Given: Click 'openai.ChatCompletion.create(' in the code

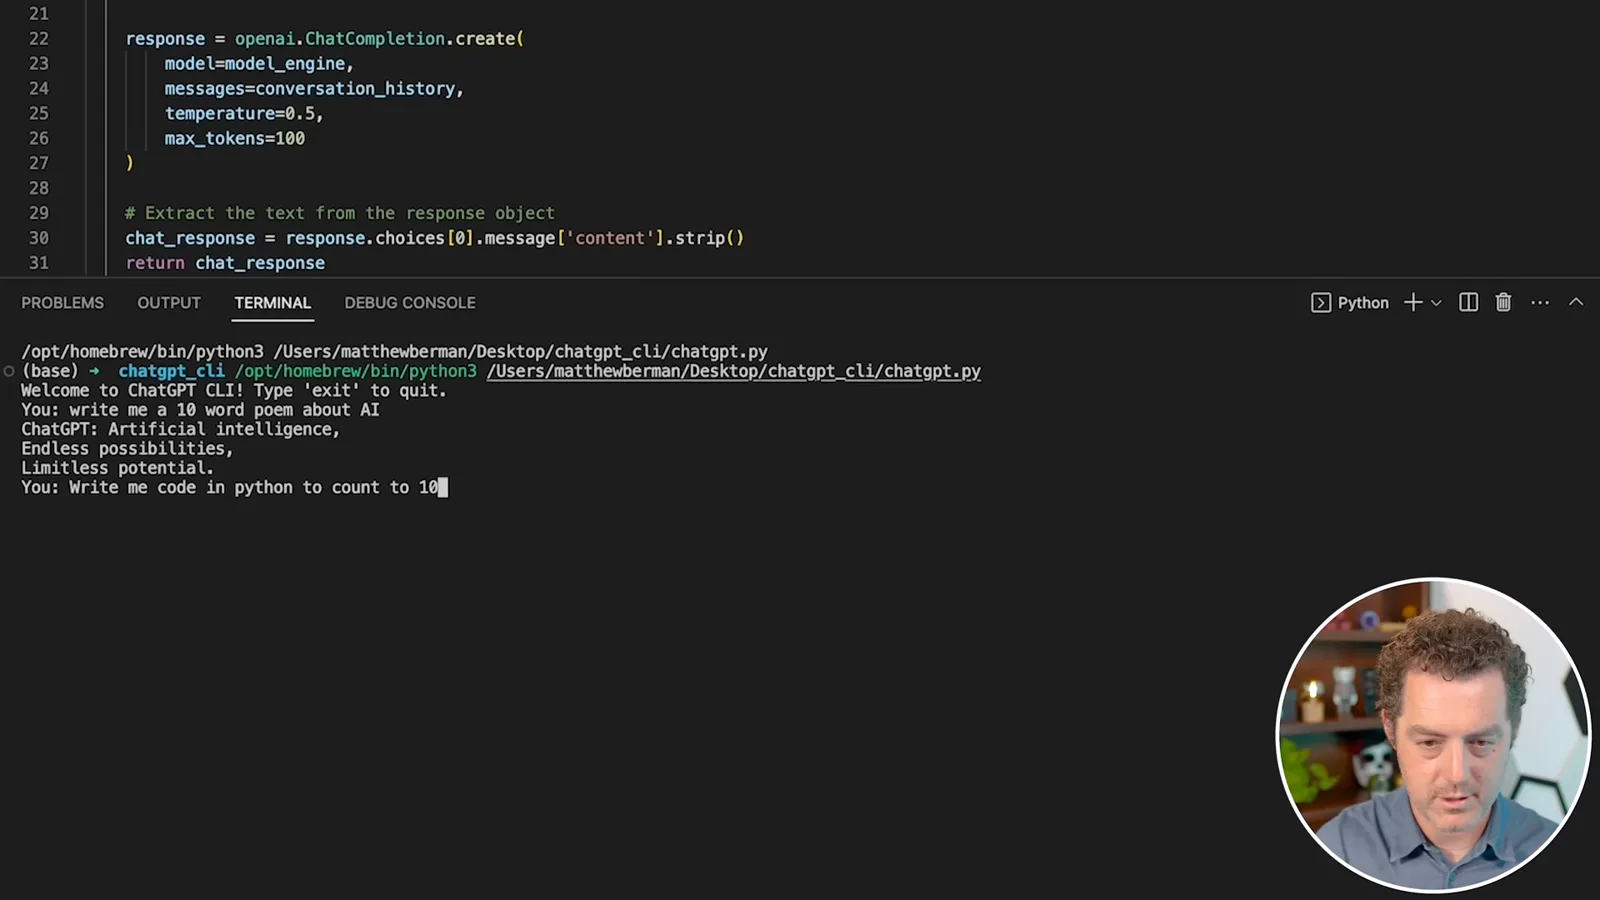Looking at the screenshot, I should [x=380, y=38].
